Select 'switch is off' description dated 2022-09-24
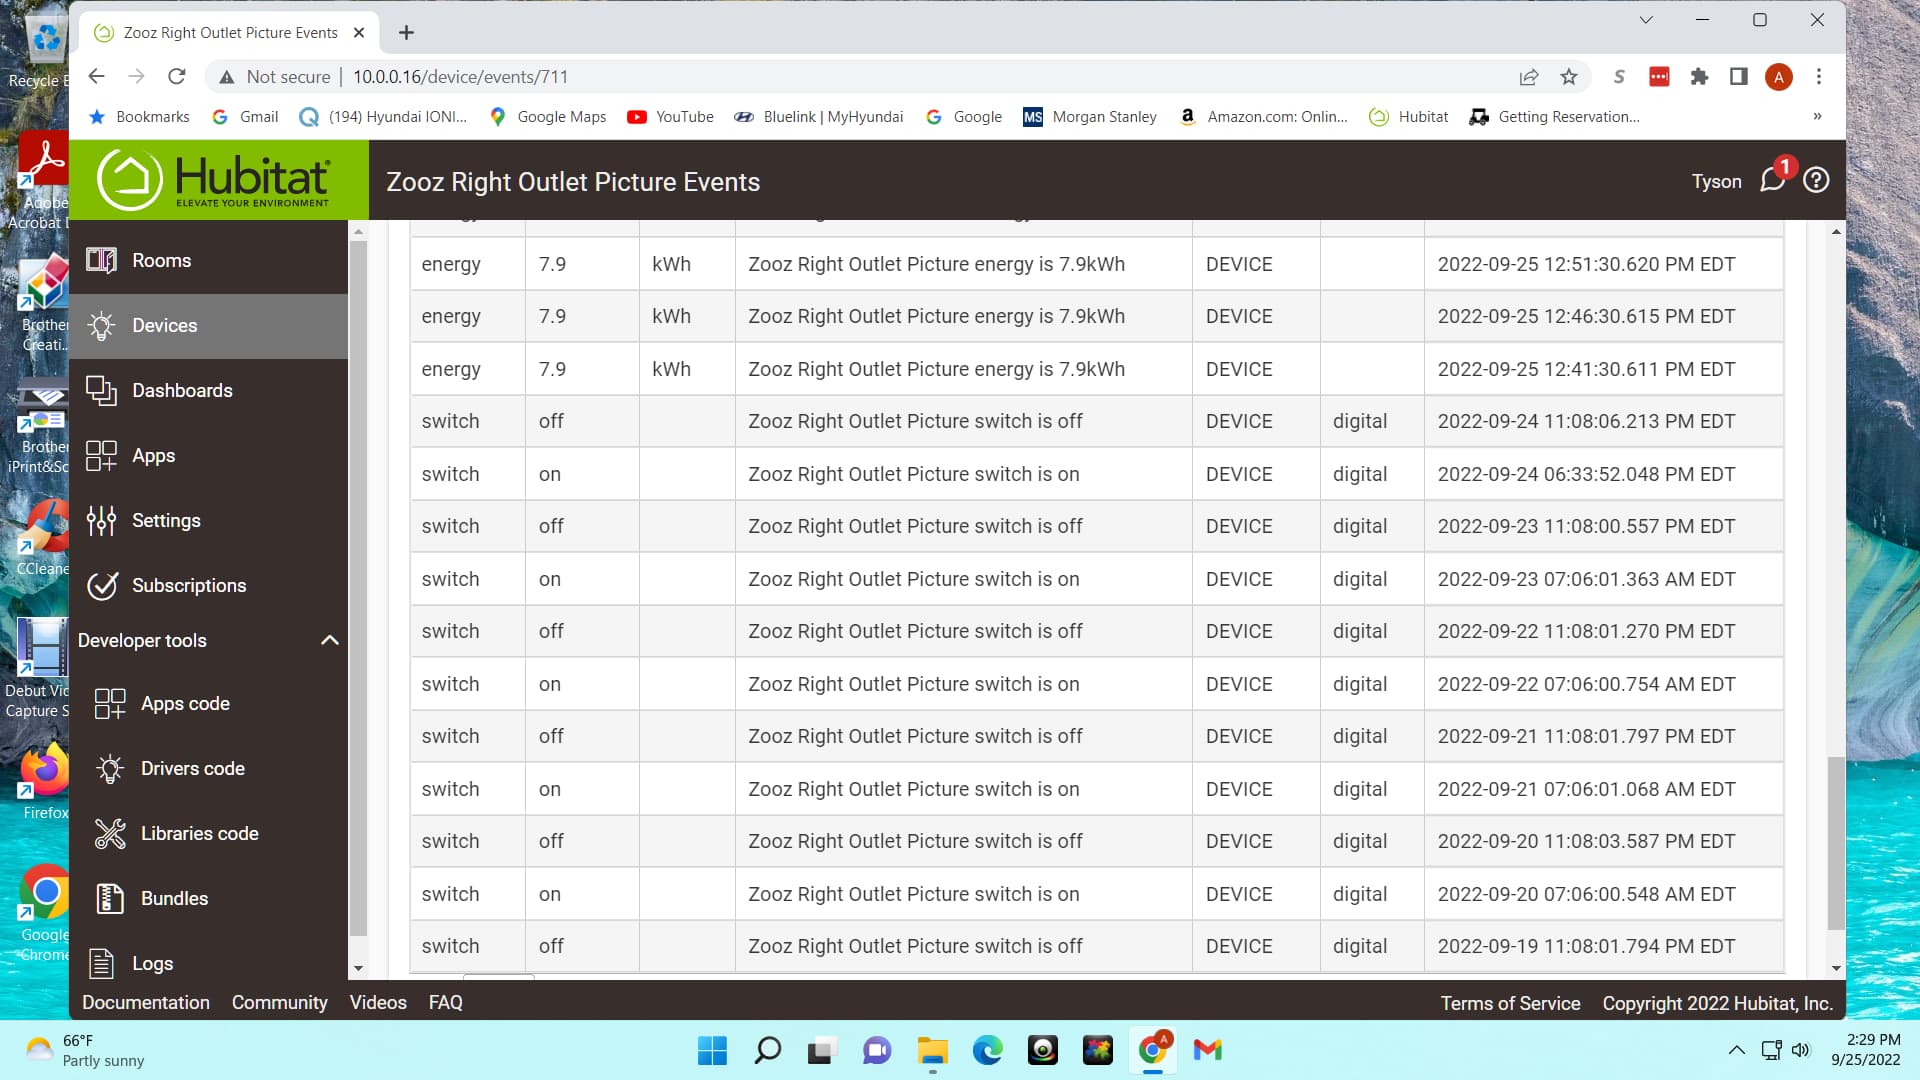1920x1080 pixels. click(x=915, y=421)
